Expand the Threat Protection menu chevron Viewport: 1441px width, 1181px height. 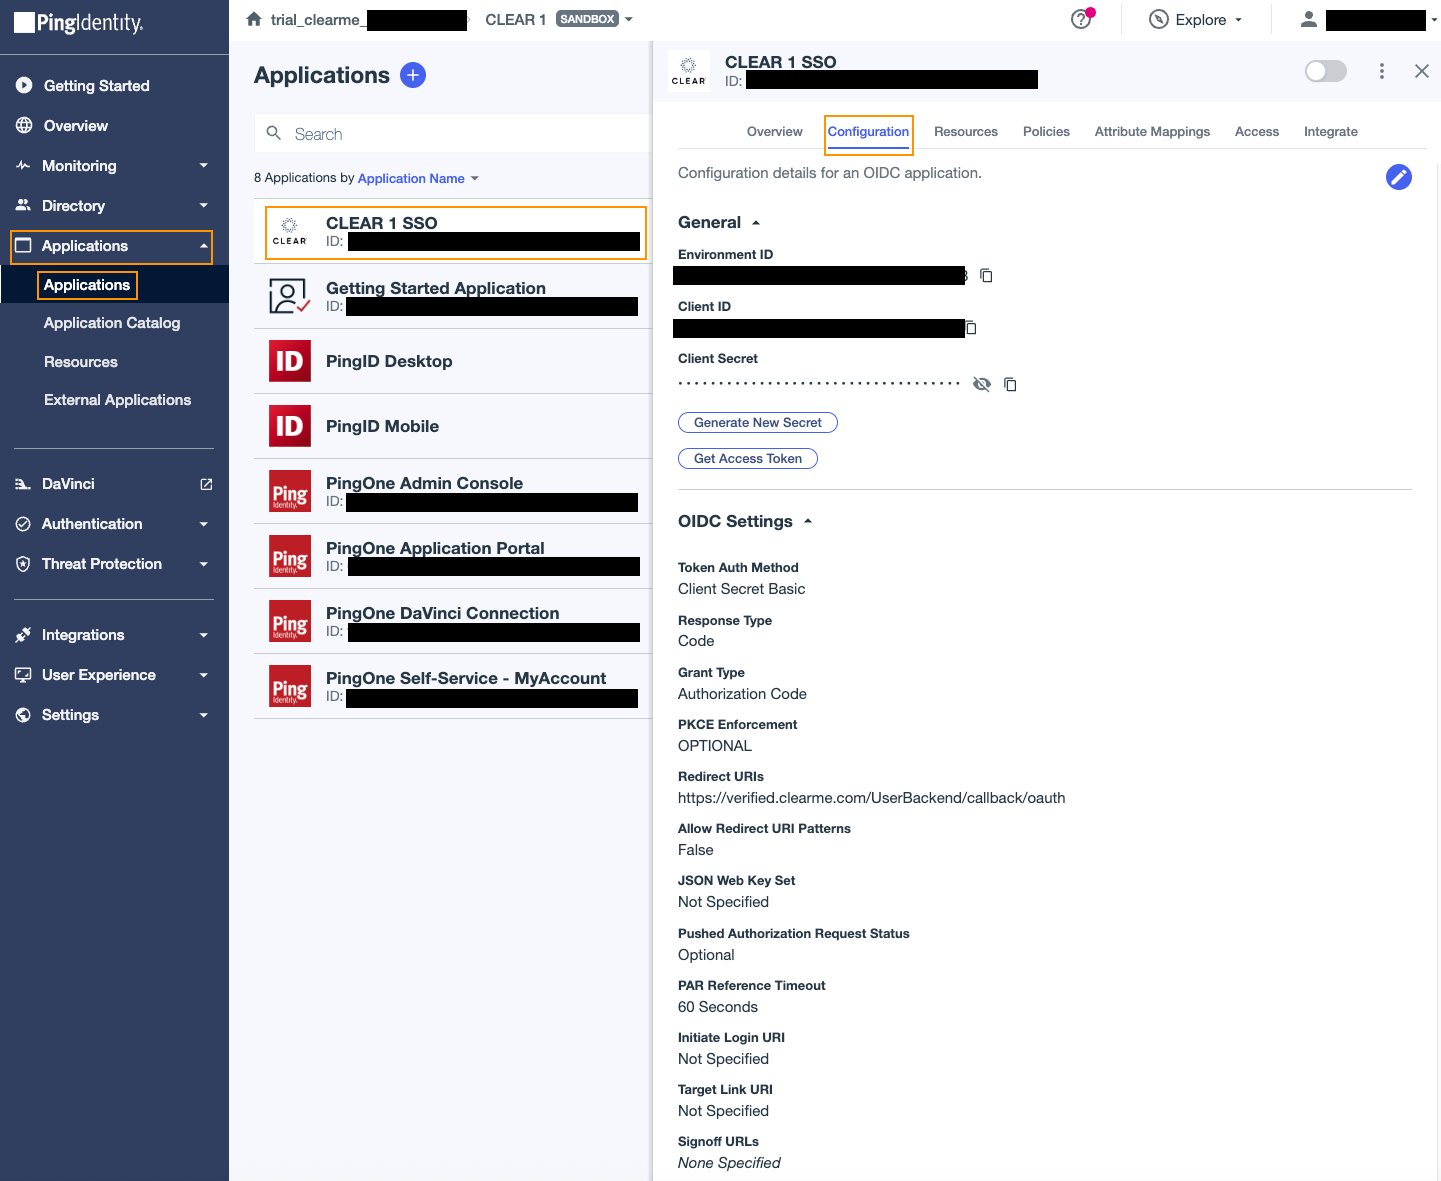pos(204,564)
